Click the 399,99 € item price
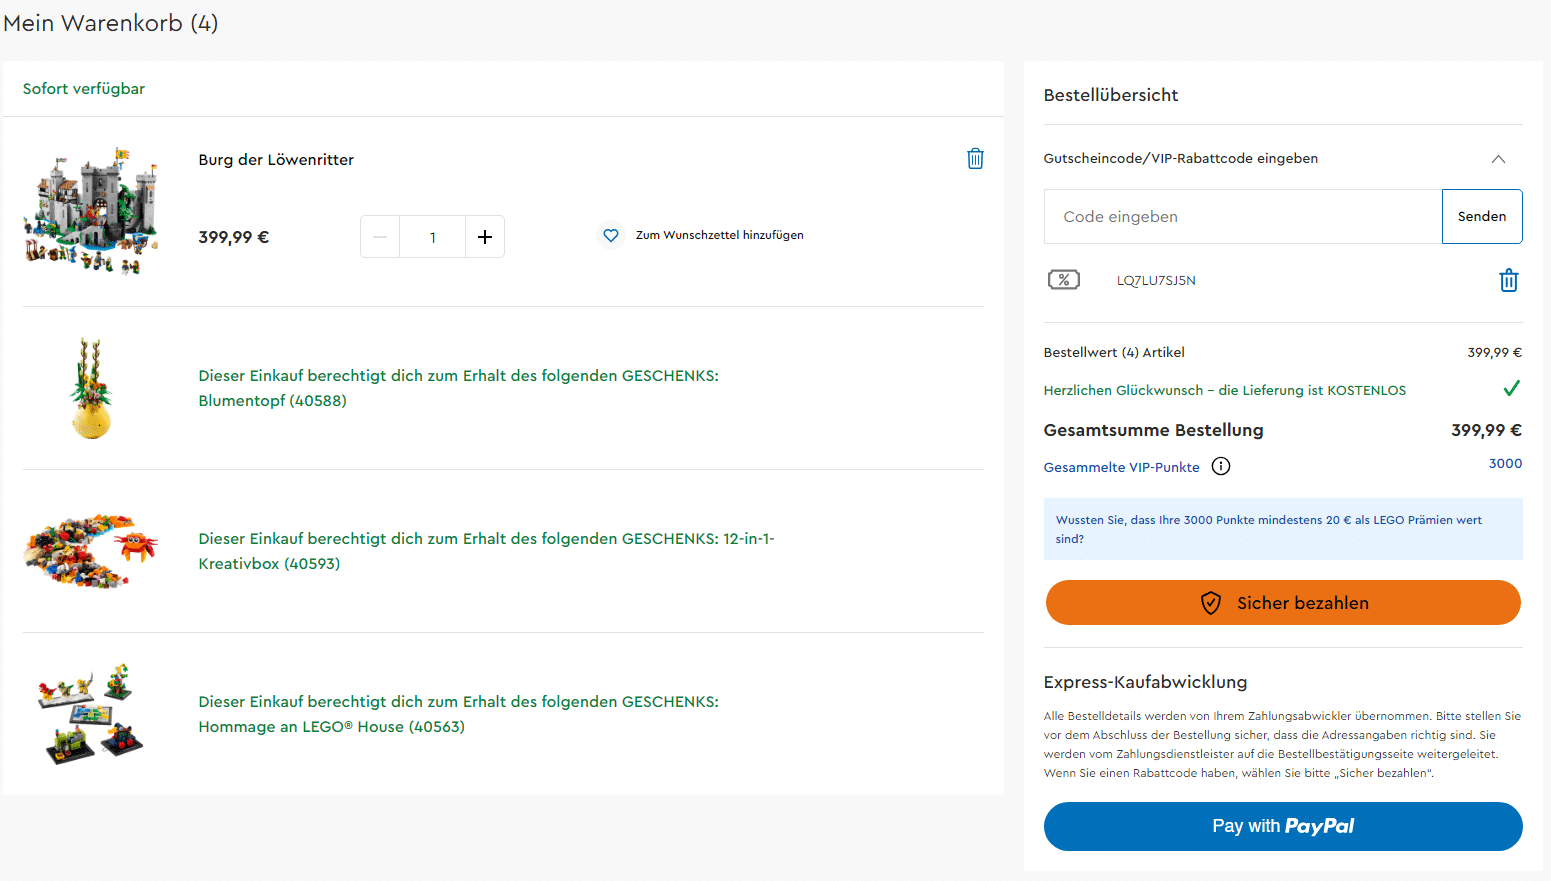1551x881 pixels. 234,237
